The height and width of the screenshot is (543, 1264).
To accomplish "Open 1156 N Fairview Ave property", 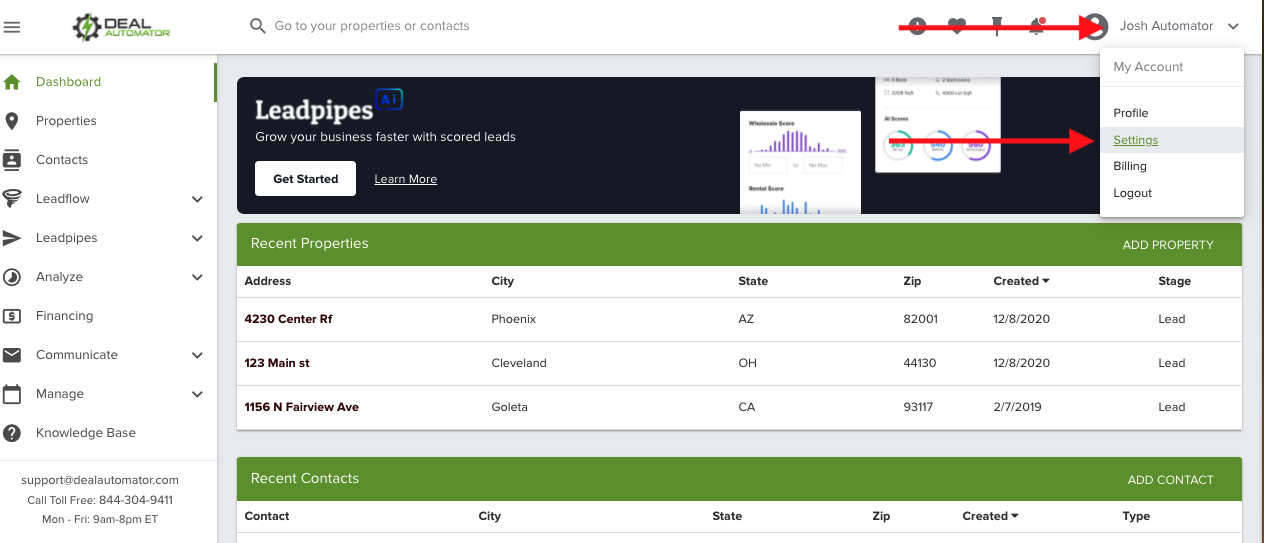I will (301, 407).
